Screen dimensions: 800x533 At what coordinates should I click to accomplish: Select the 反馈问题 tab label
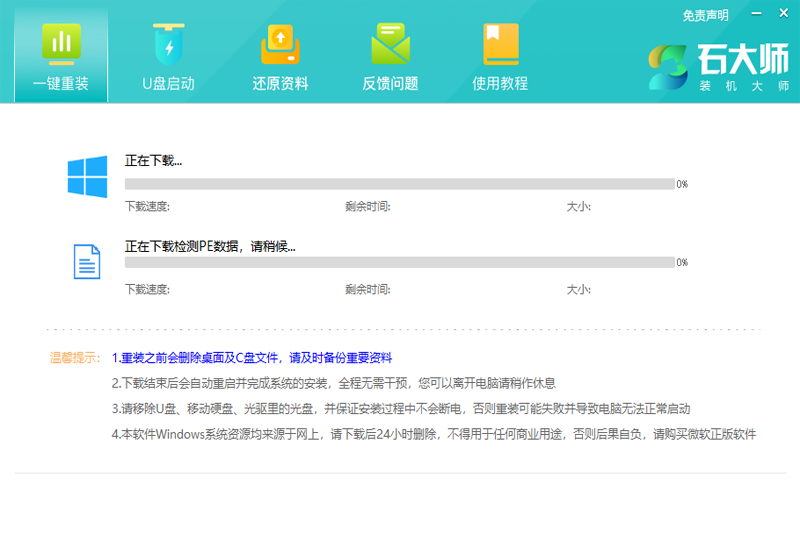point(390,83)
